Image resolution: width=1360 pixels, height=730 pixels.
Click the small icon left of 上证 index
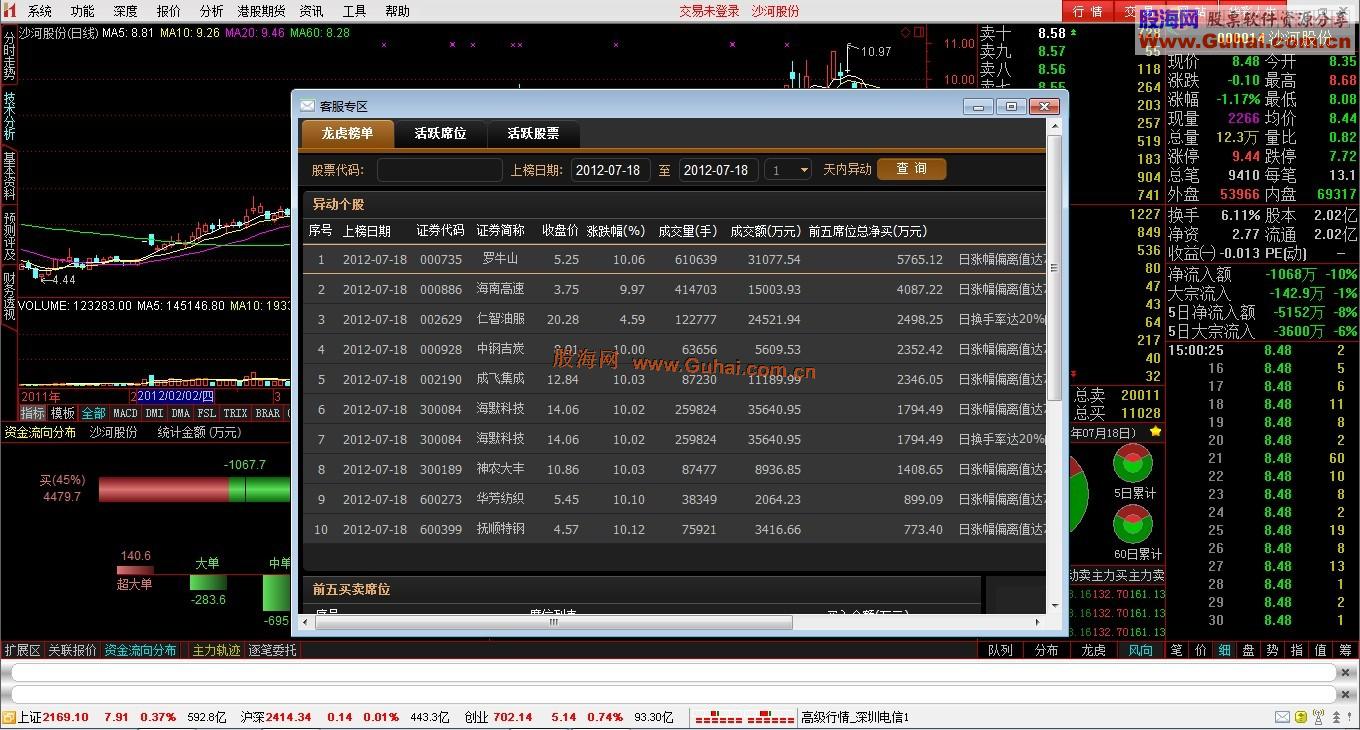(9, 717)
